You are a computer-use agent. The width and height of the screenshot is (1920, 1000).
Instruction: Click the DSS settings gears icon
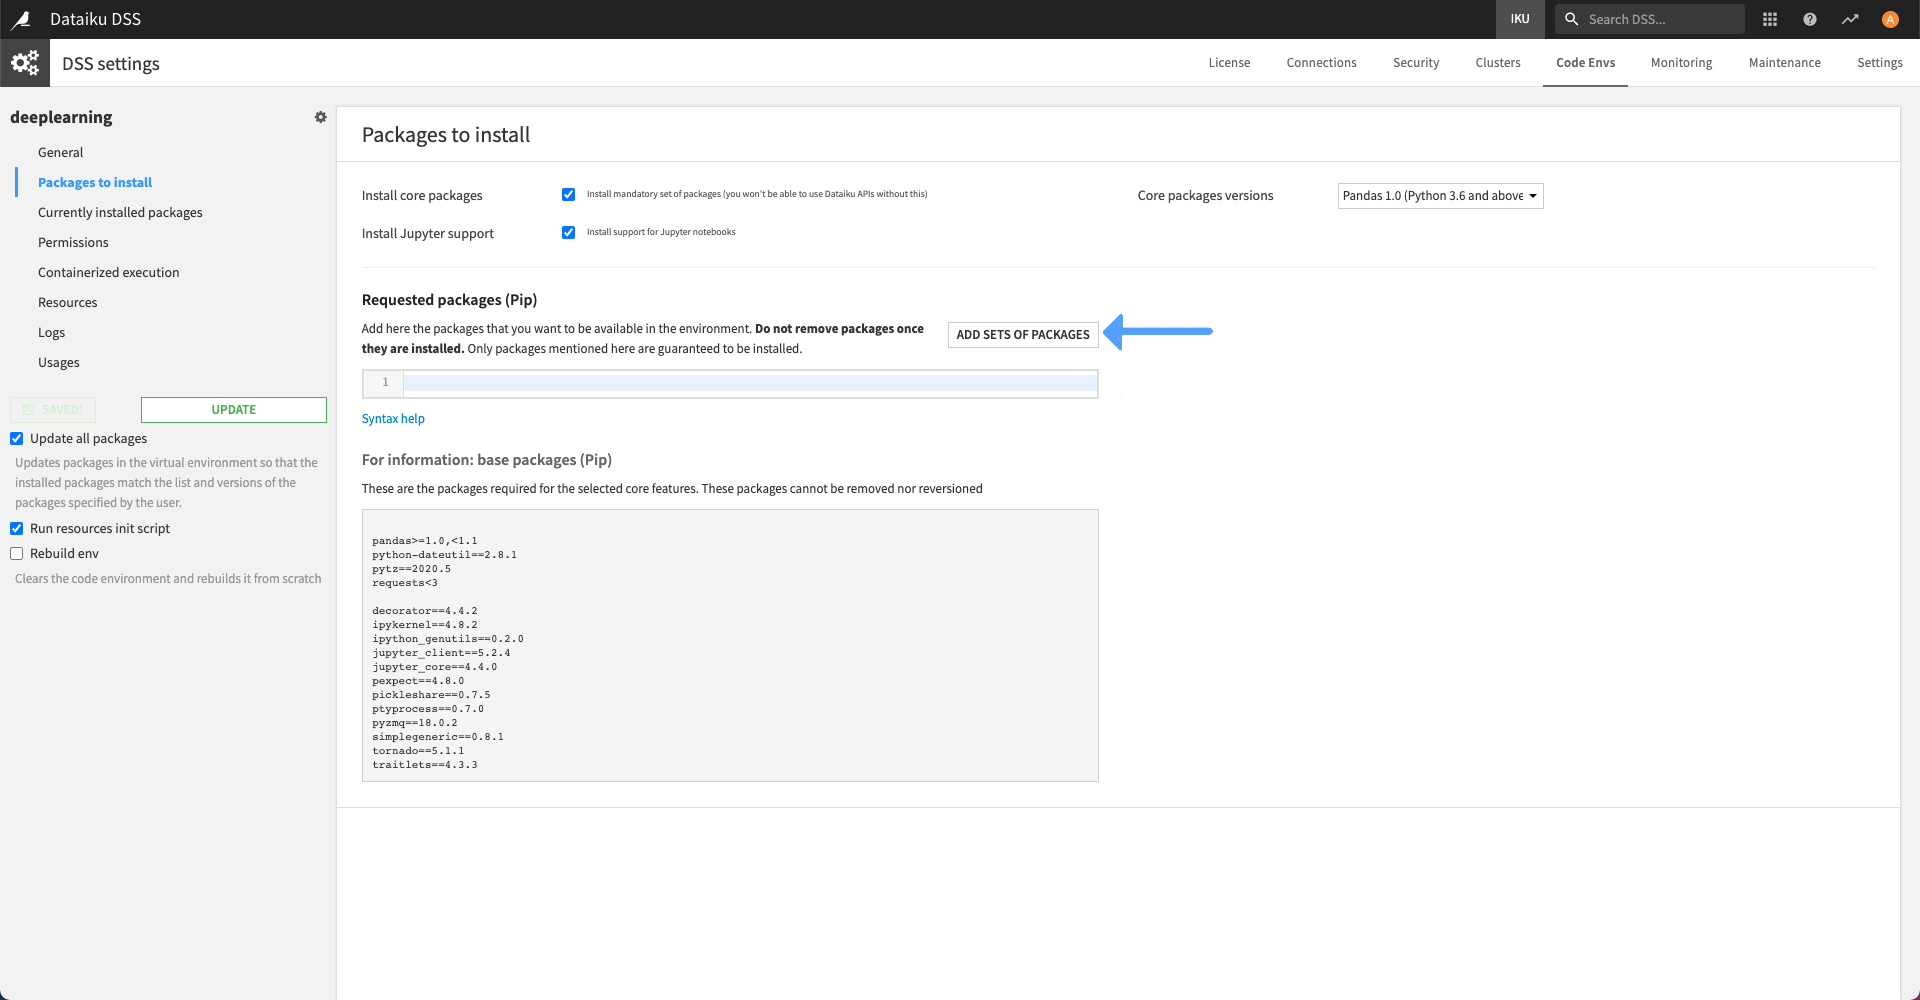coord(25,63)
